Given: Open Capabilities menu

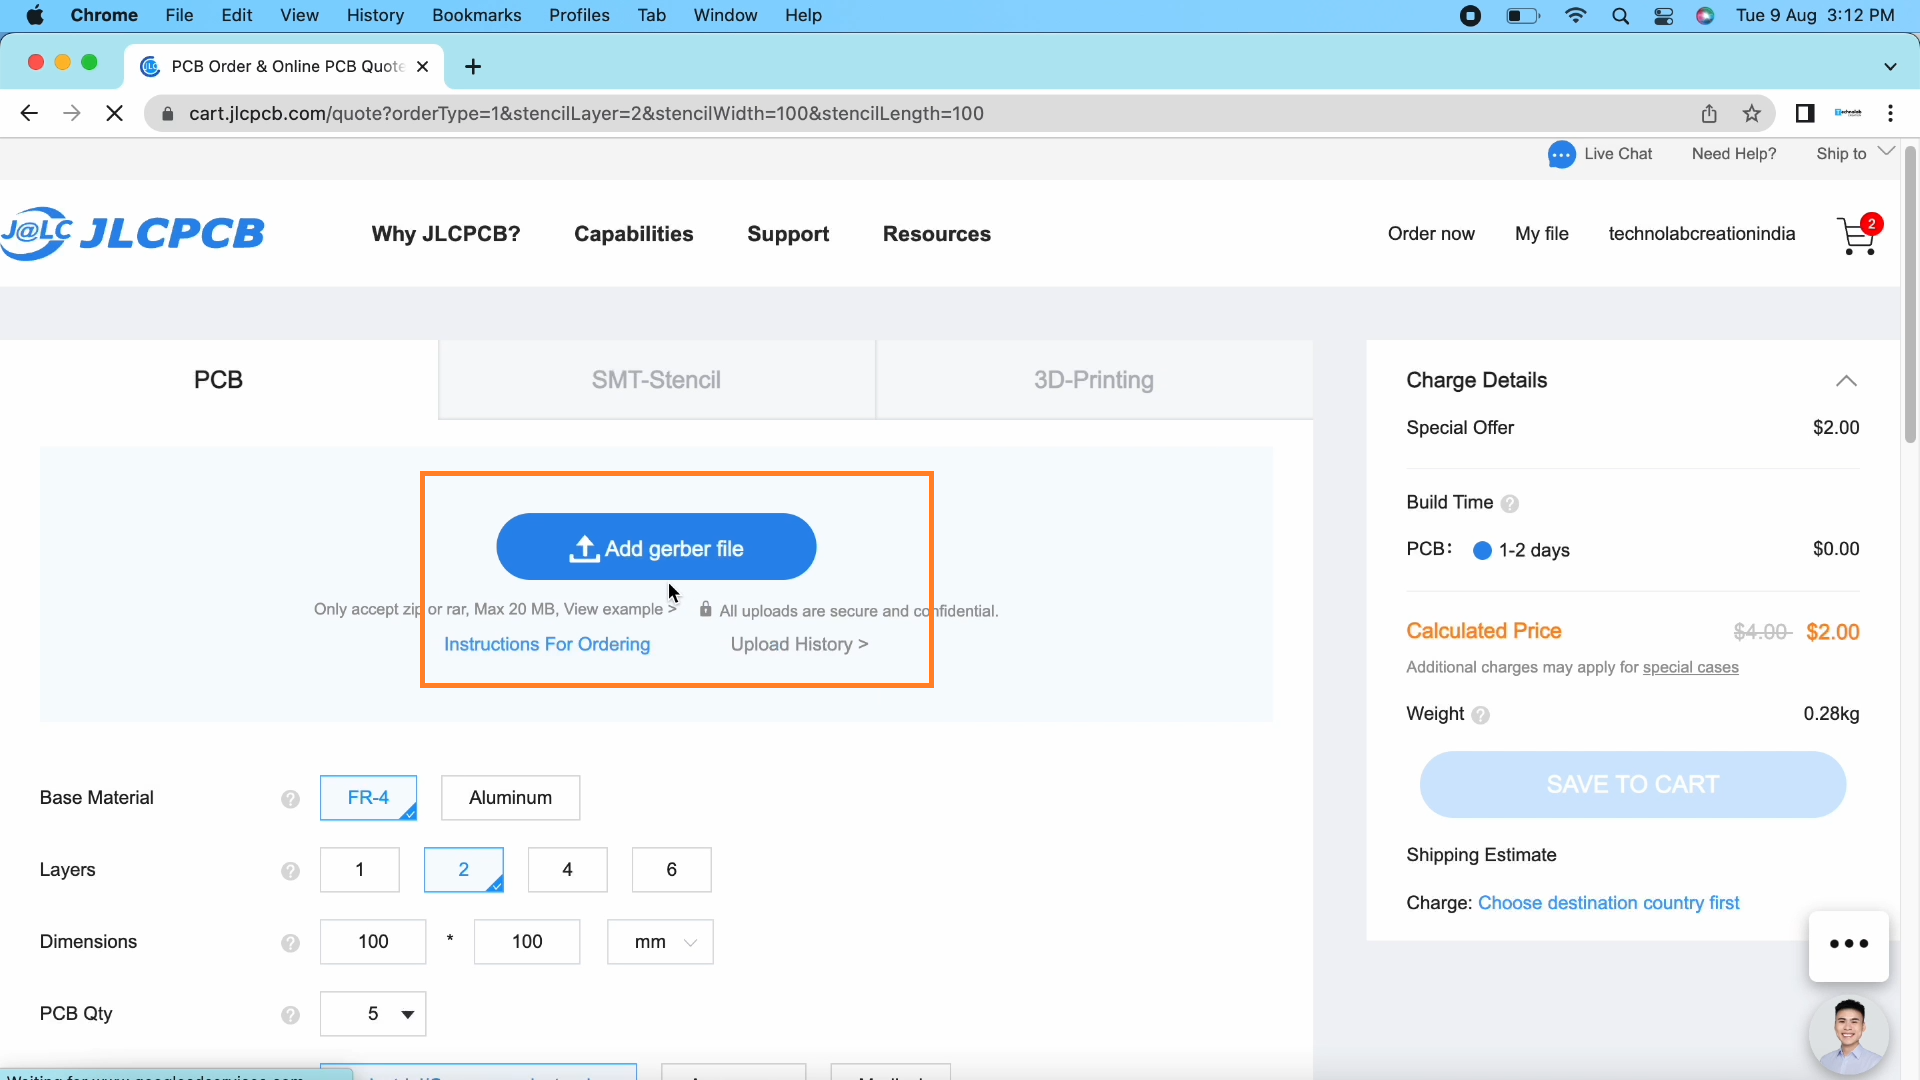Looking at the screenshot, I should click(634, 234).
